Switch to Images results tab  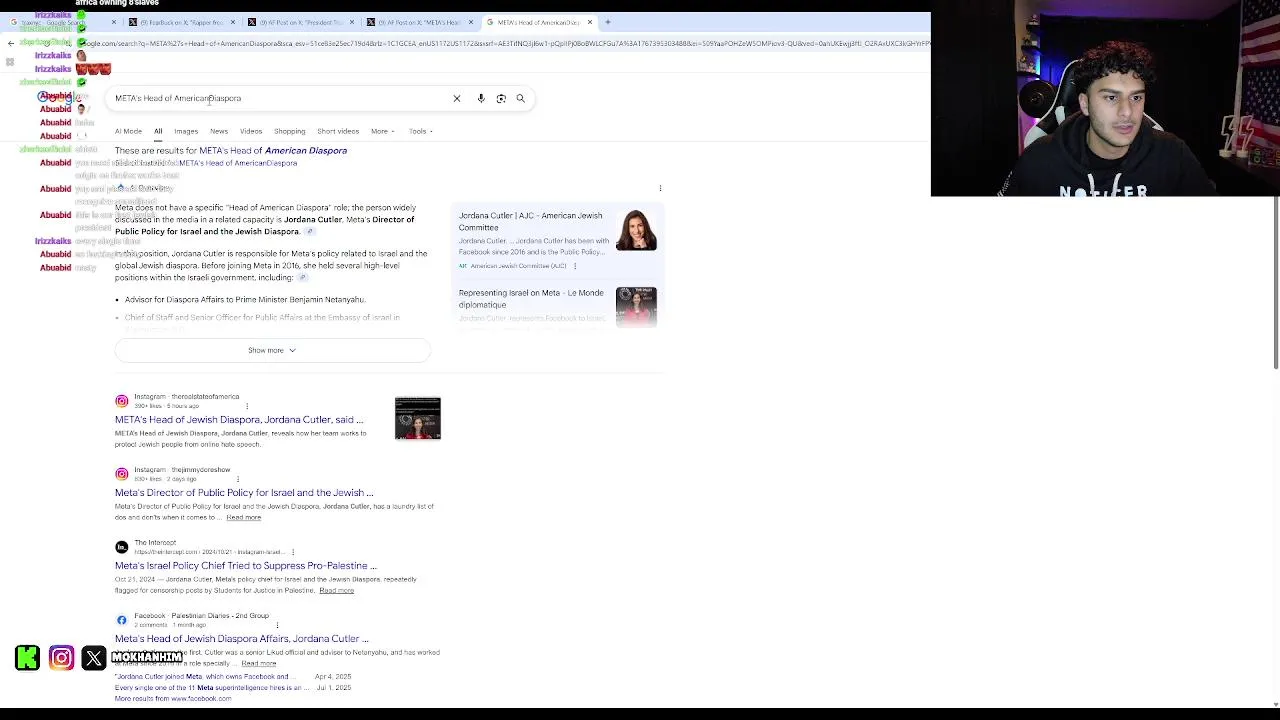point(186,131)
